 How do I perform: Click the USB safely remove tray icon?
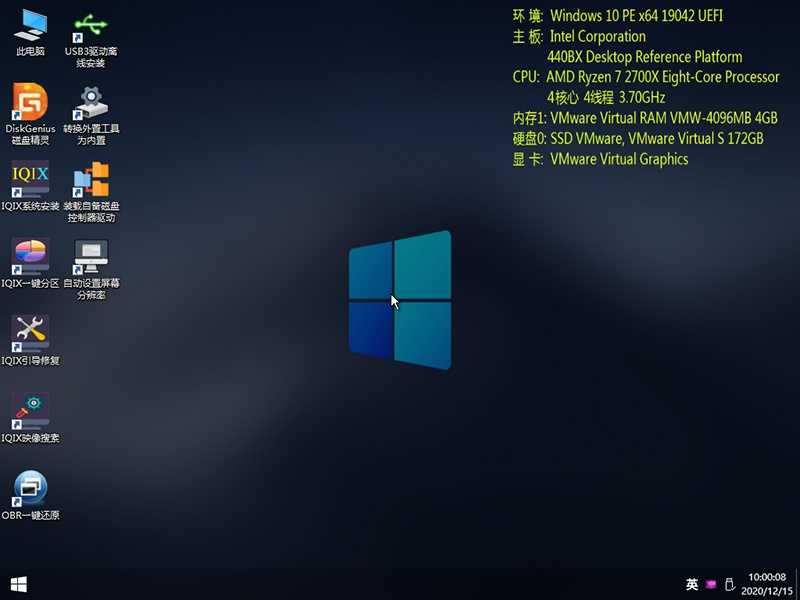click(730, 584)
